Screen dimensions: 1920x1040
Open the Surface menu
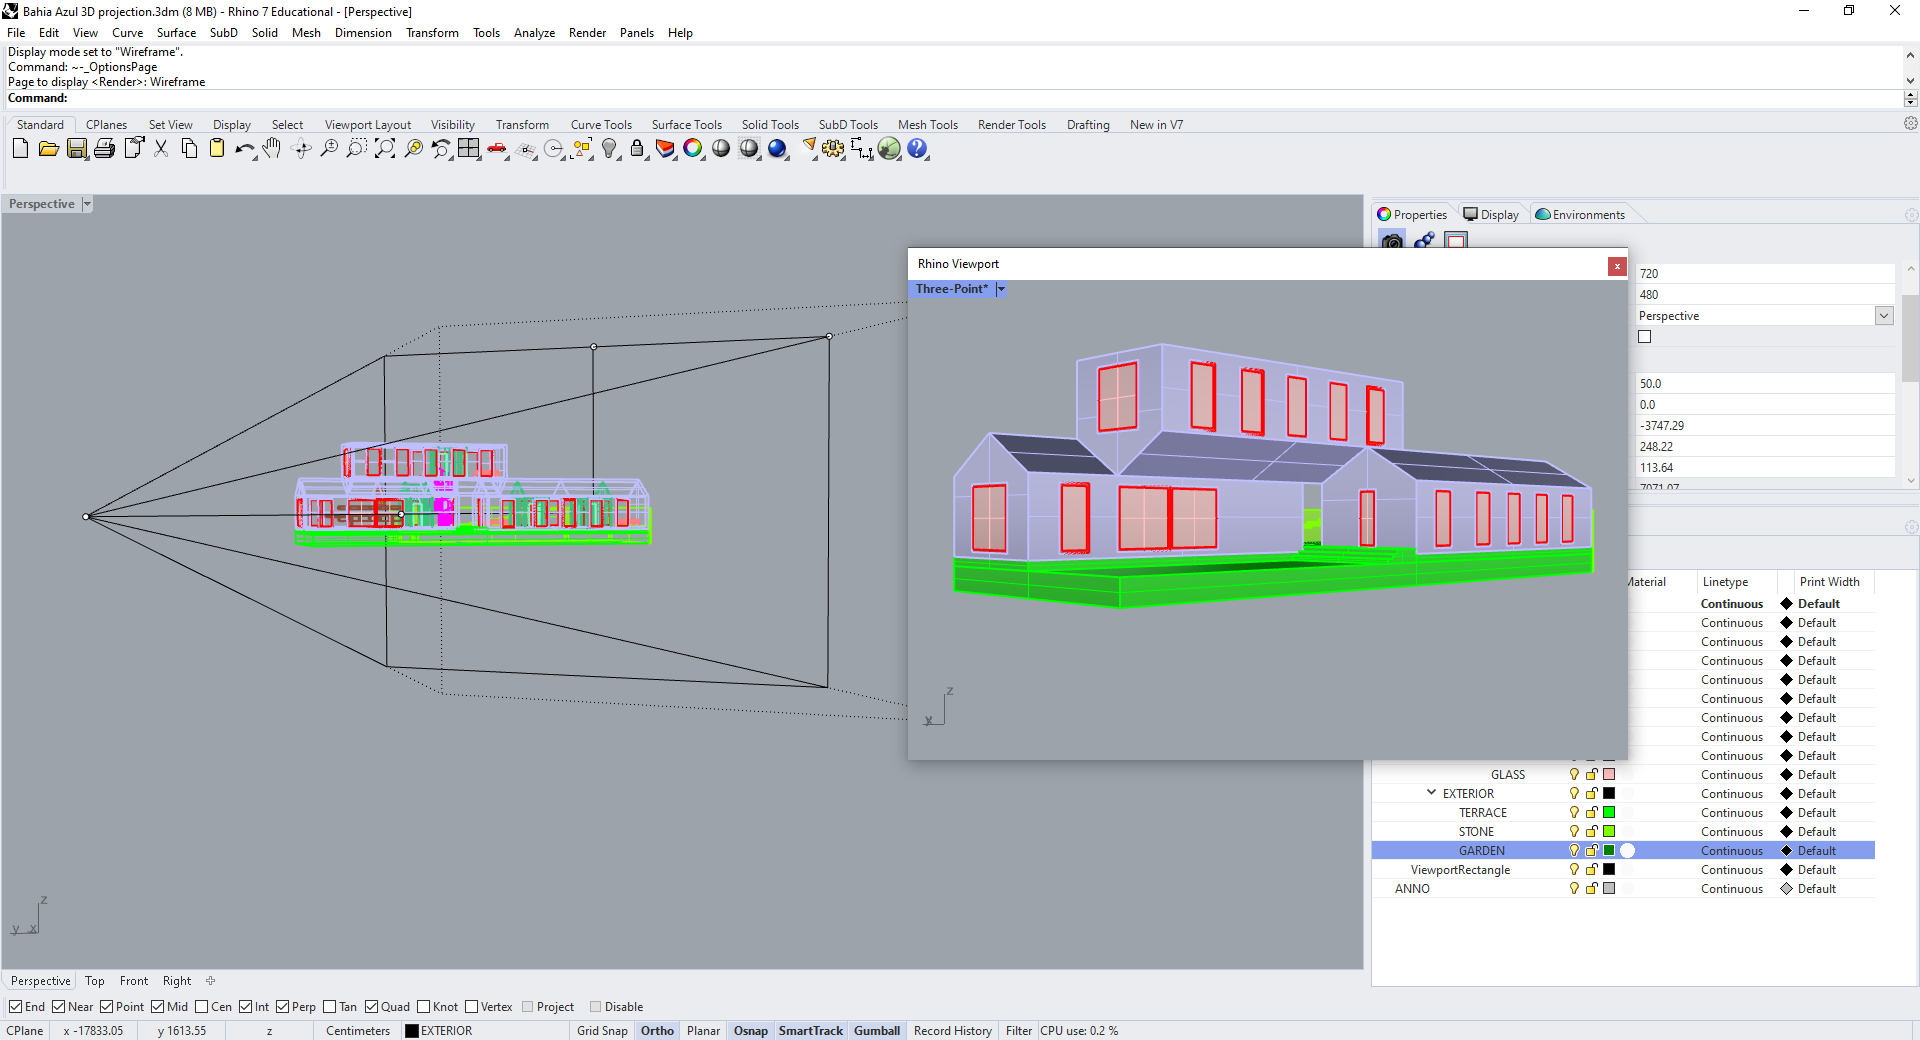176,33
